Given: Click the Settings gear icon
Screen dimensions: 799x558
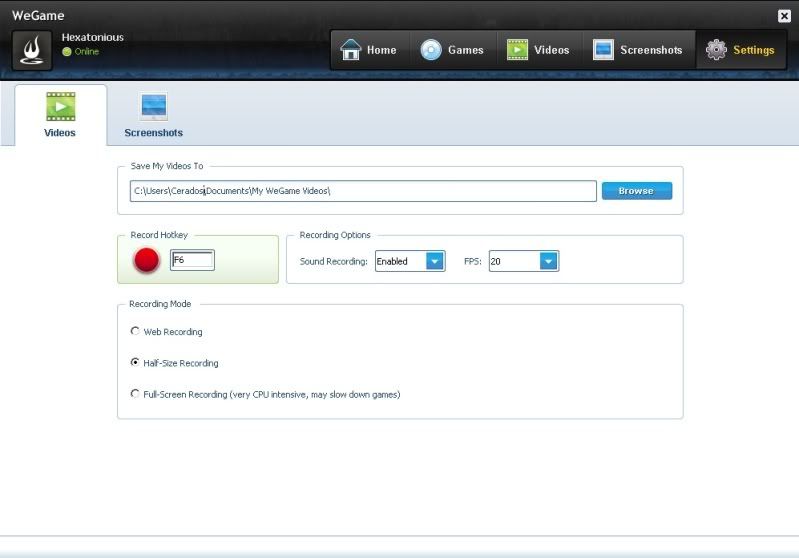Looking at the screenshot, I should pyautogui.click(x=716, y=50).
